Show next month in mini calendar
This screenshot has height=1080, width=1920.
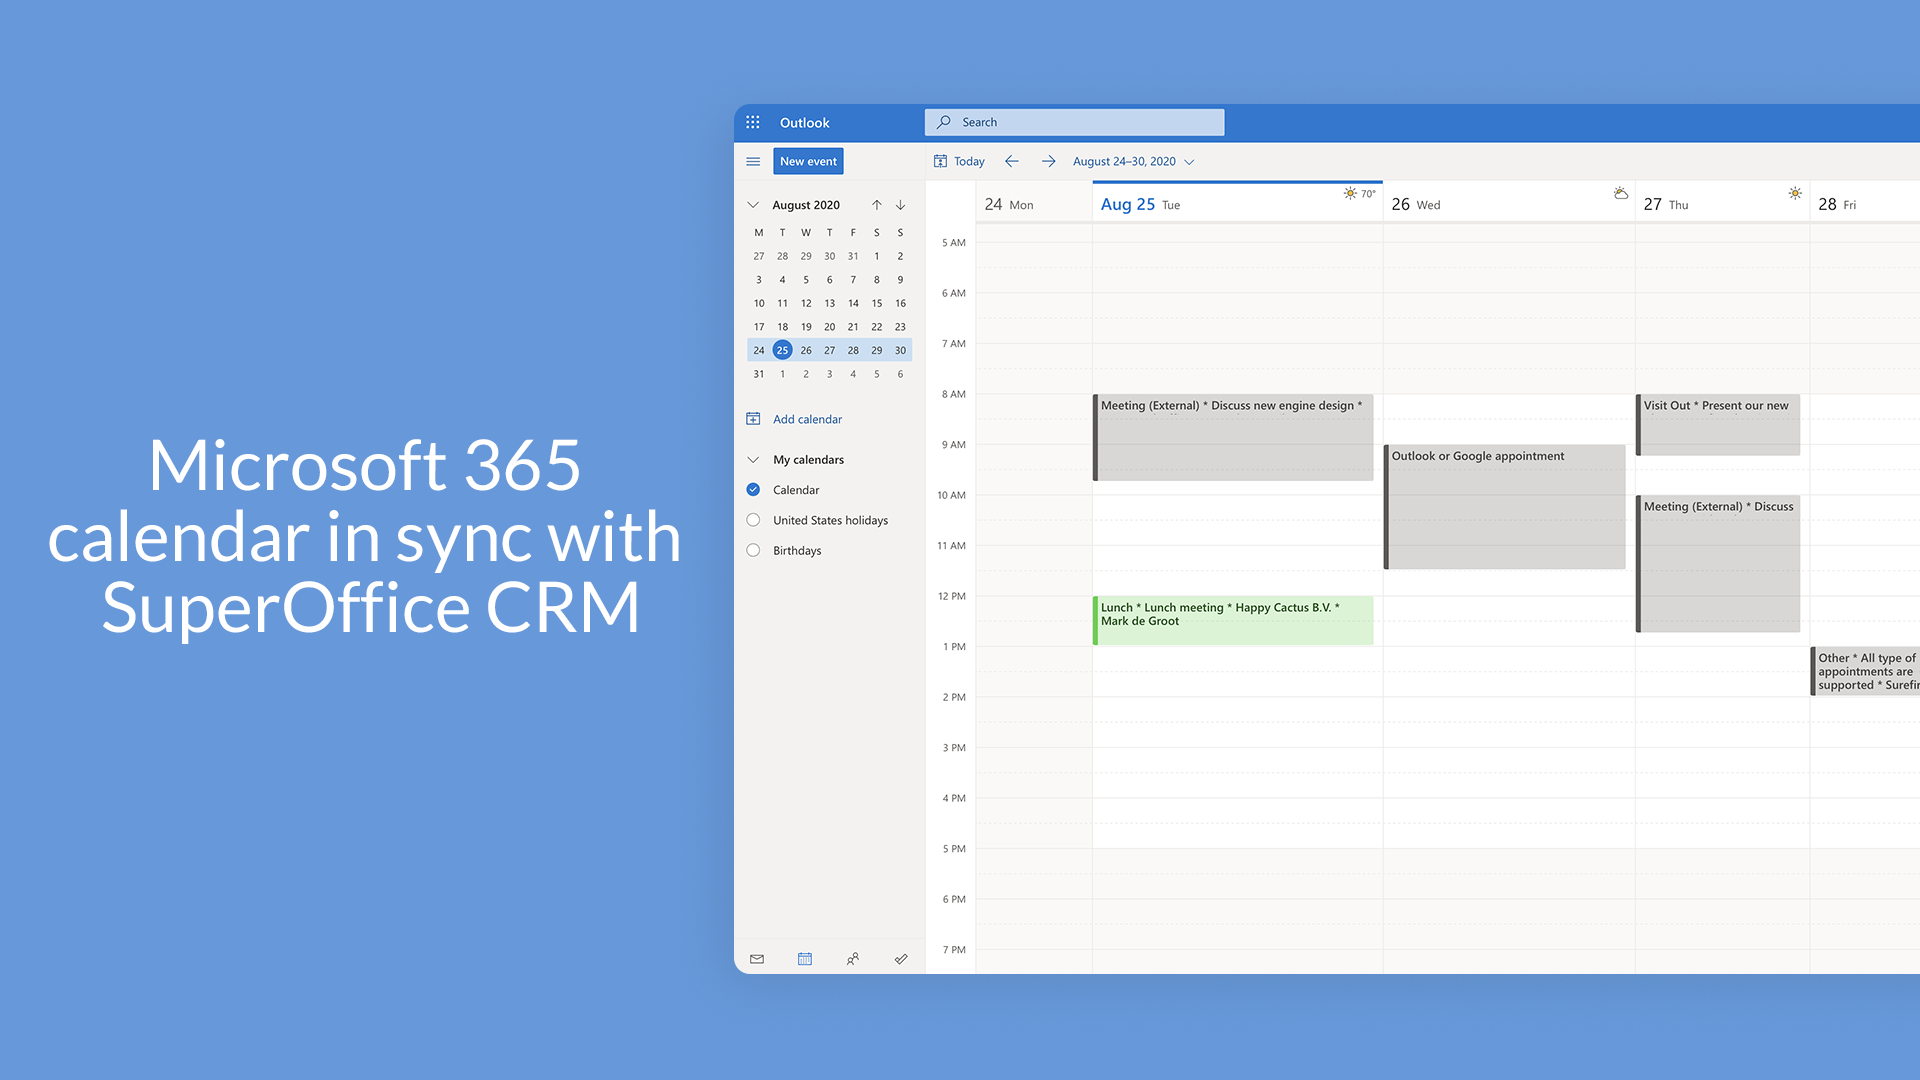[901, 205]
